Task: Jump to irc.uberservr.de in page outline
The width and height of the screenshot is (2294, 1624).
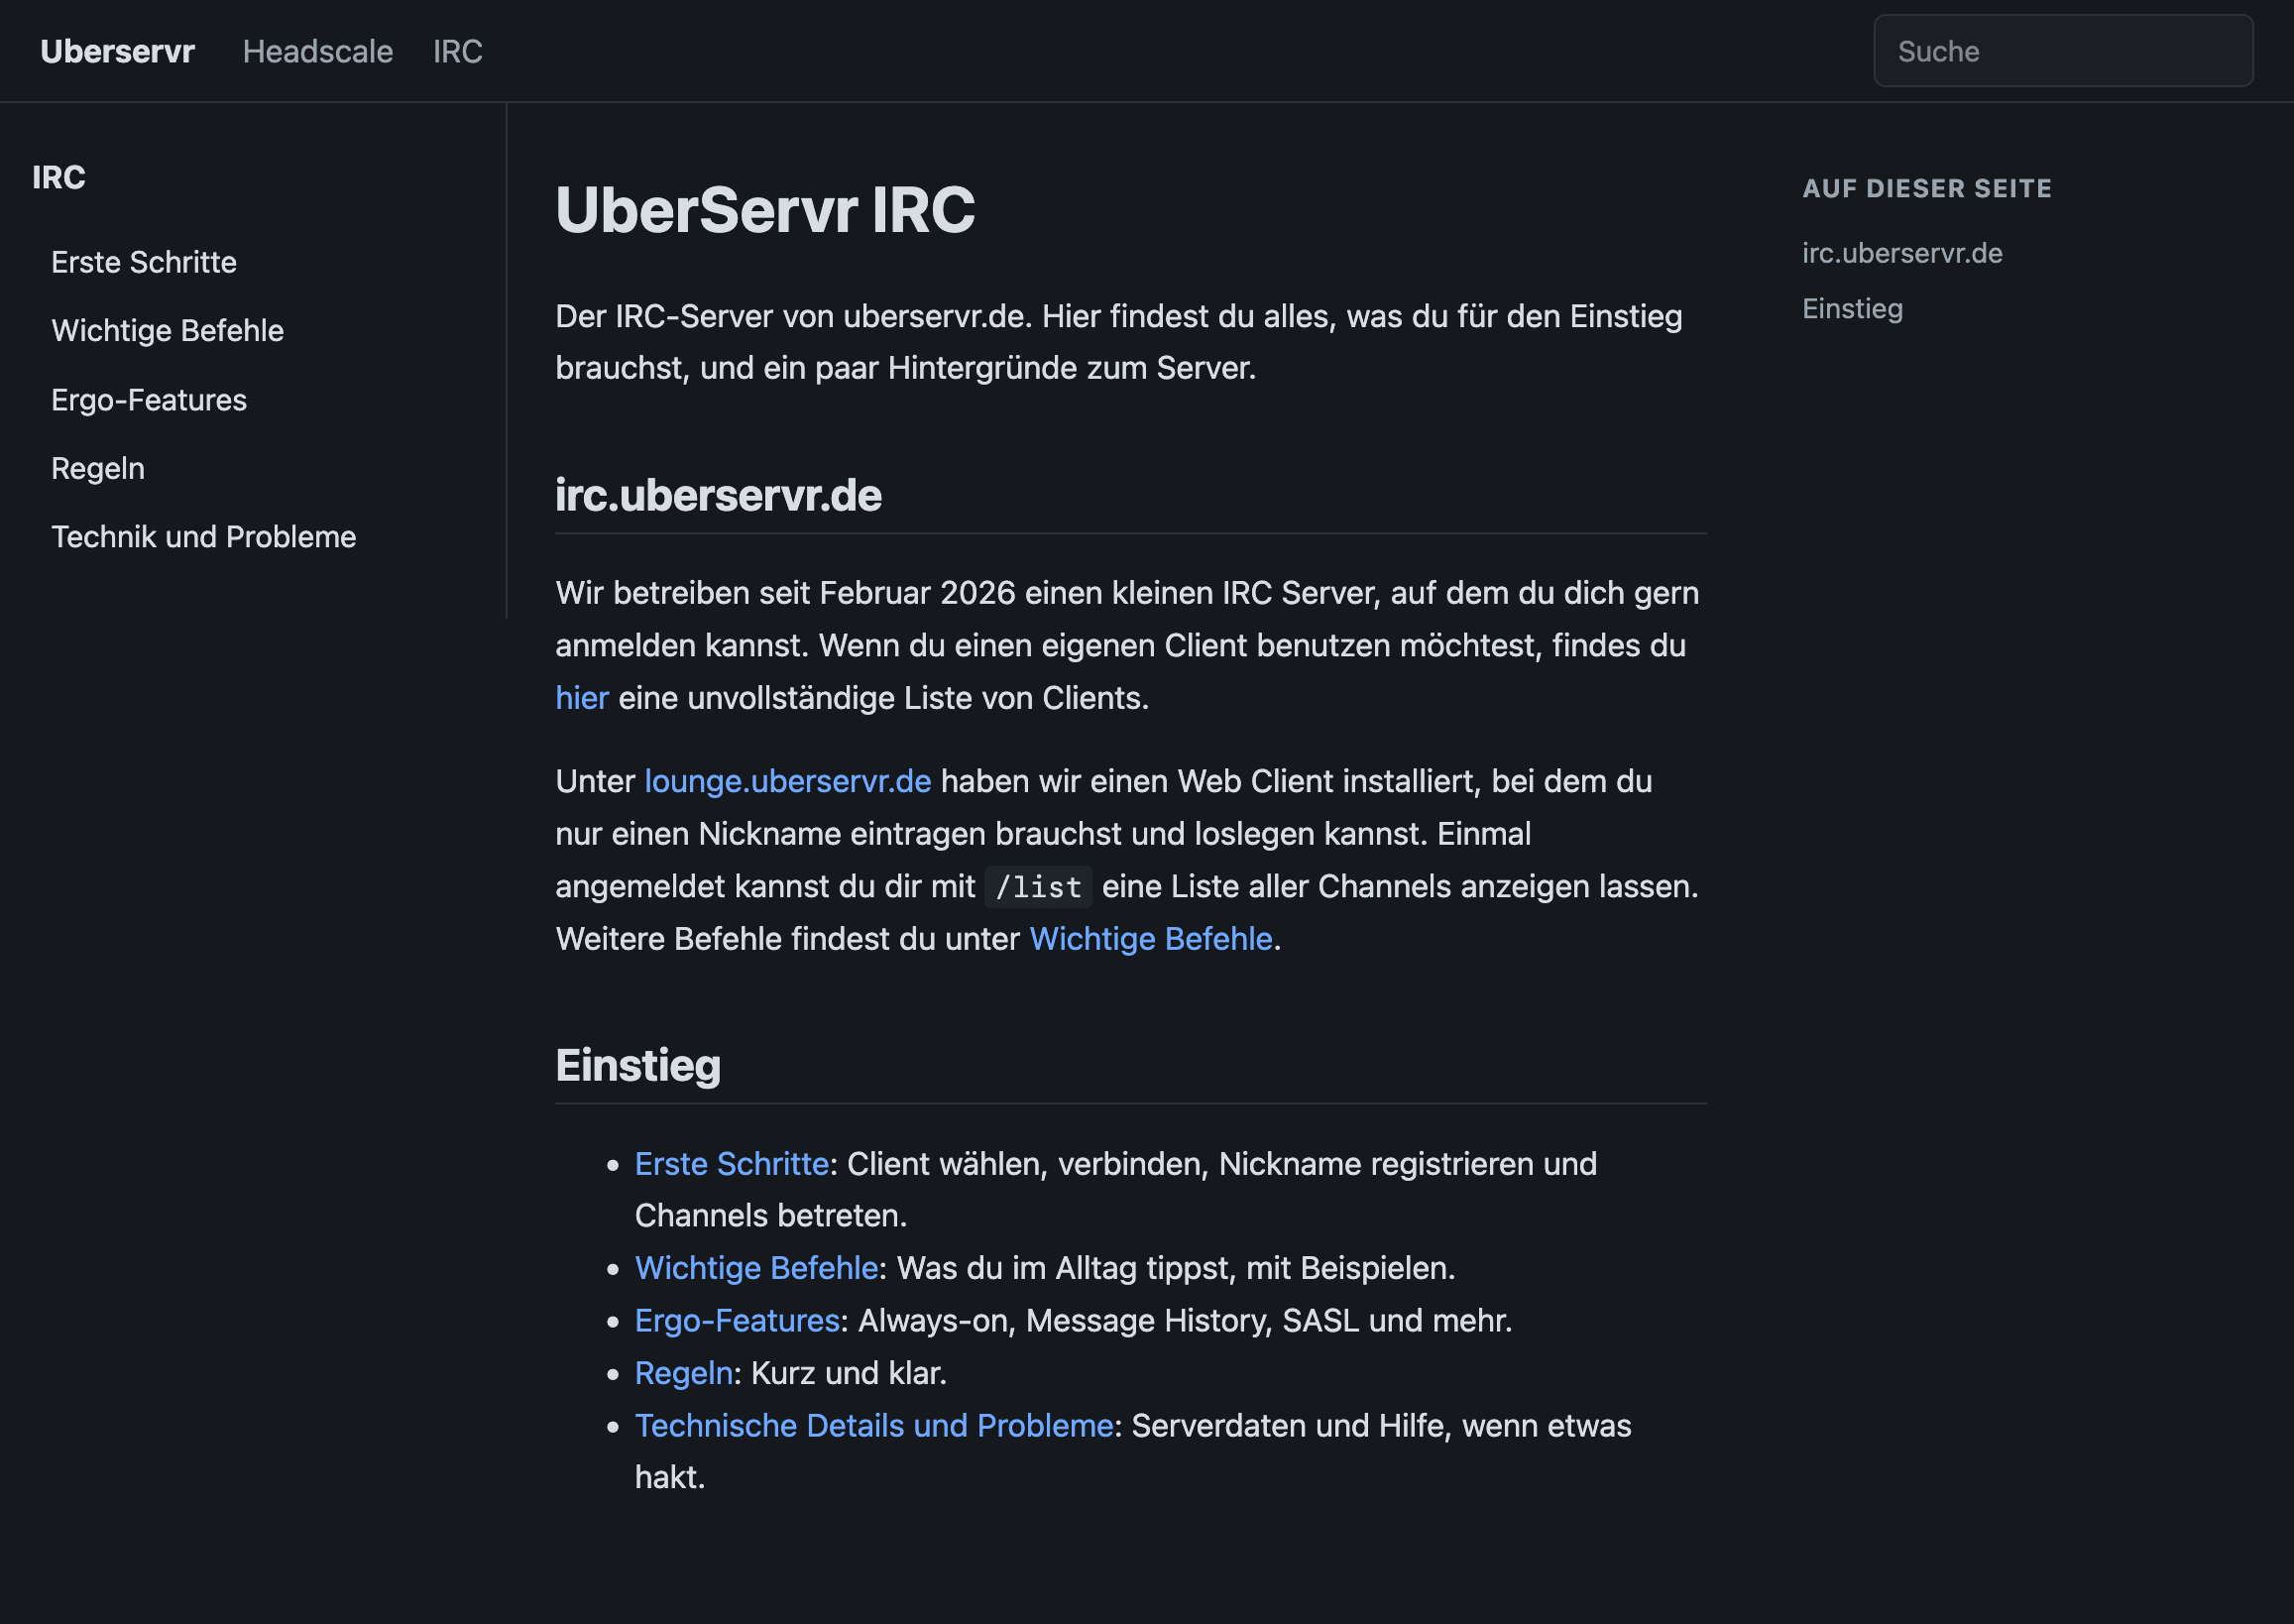Action: pos(1902,253)
